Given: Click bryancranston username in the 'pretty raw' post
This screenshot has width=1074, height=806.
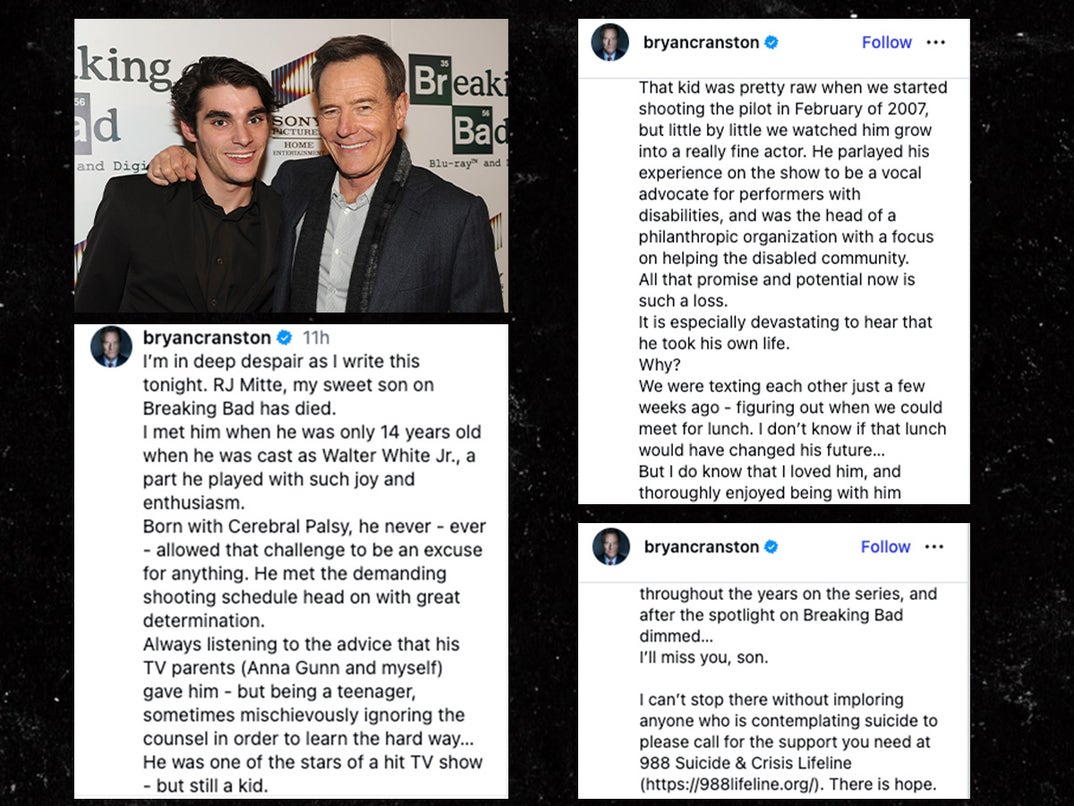Looking at the screenshot, I should pos(701,42).
